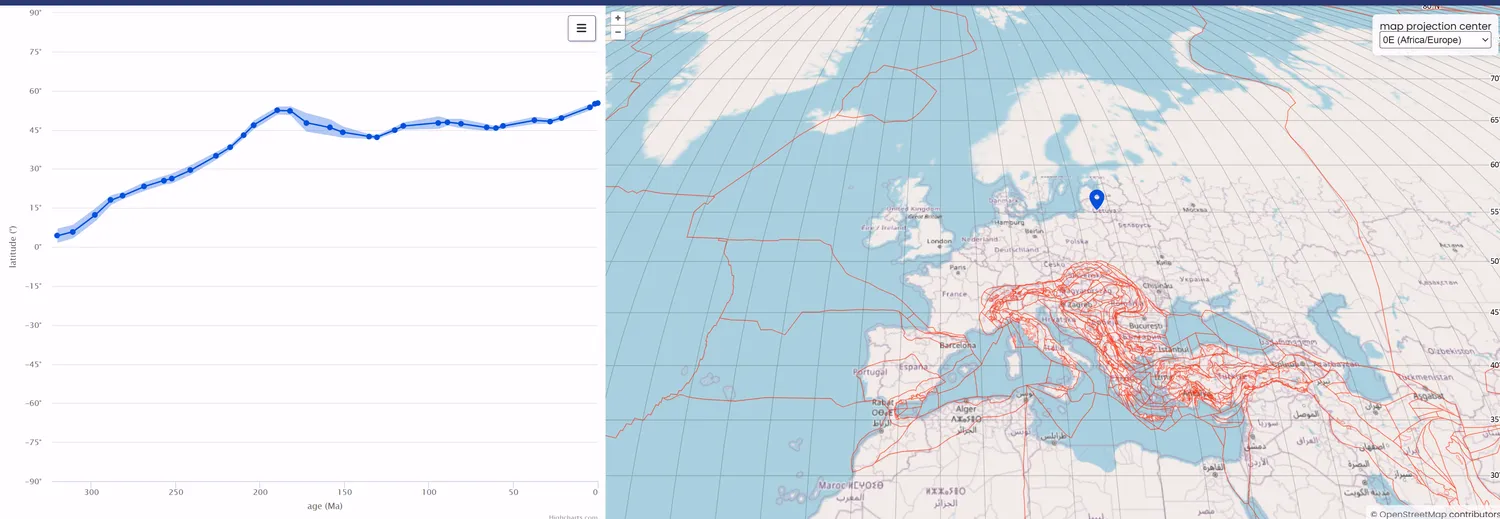Open the Highcharts.com credit link
Screen dimensions: 1500x519
pos(573,516)
